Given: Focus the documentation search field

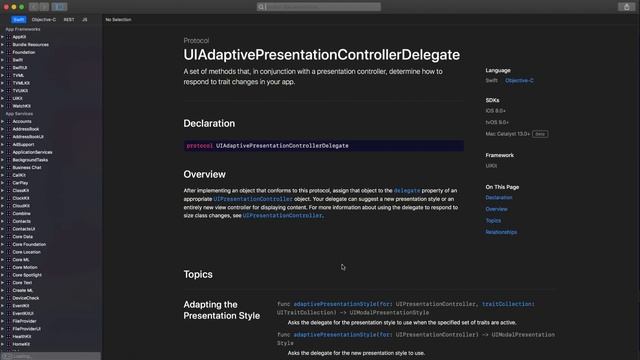Looking at the screenshot, I should pyautogui.click(x=319, y=7).
